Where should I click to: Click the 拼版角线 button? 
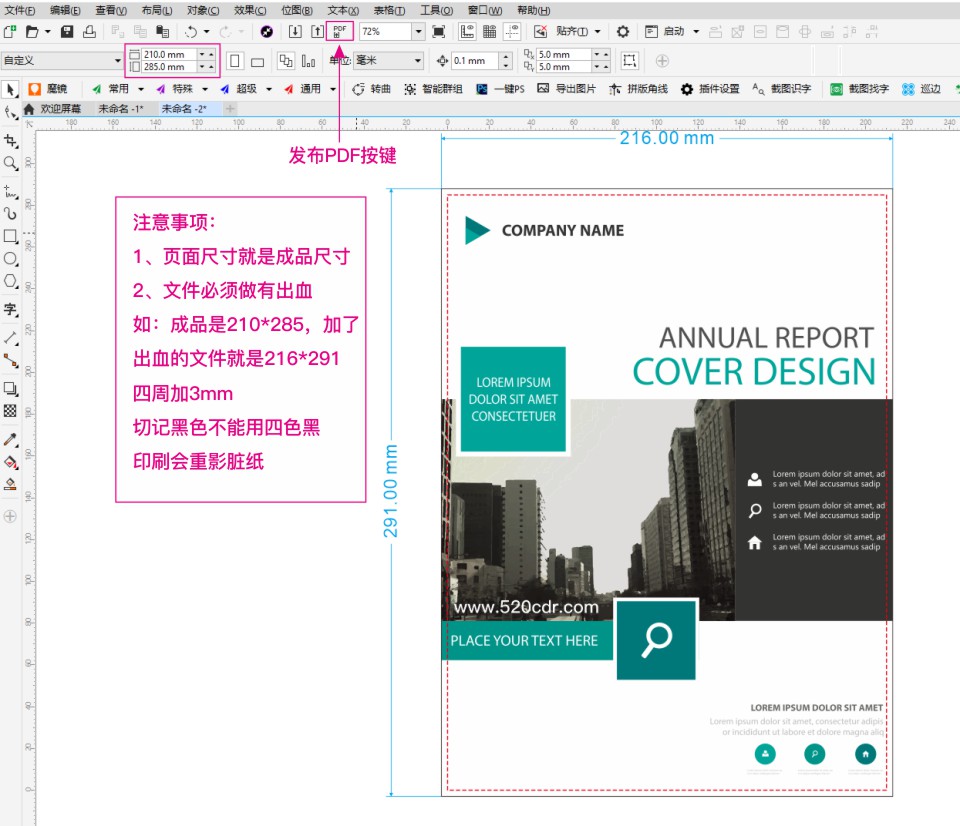639,89
